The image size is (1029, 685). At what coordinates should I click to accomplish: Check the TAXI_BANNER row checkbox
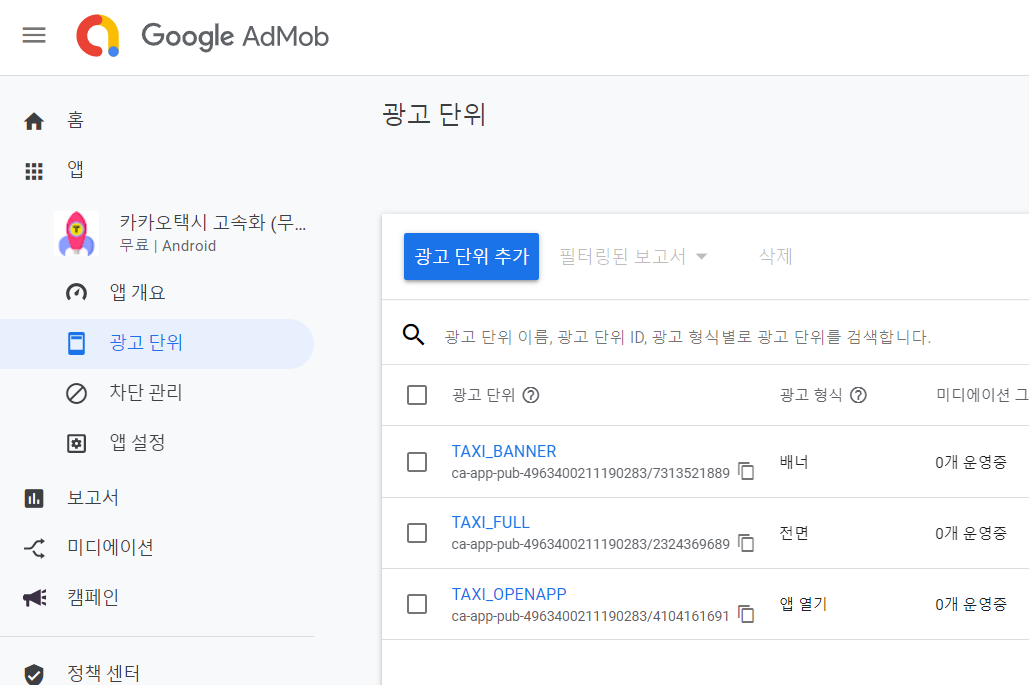pos(417,462)
